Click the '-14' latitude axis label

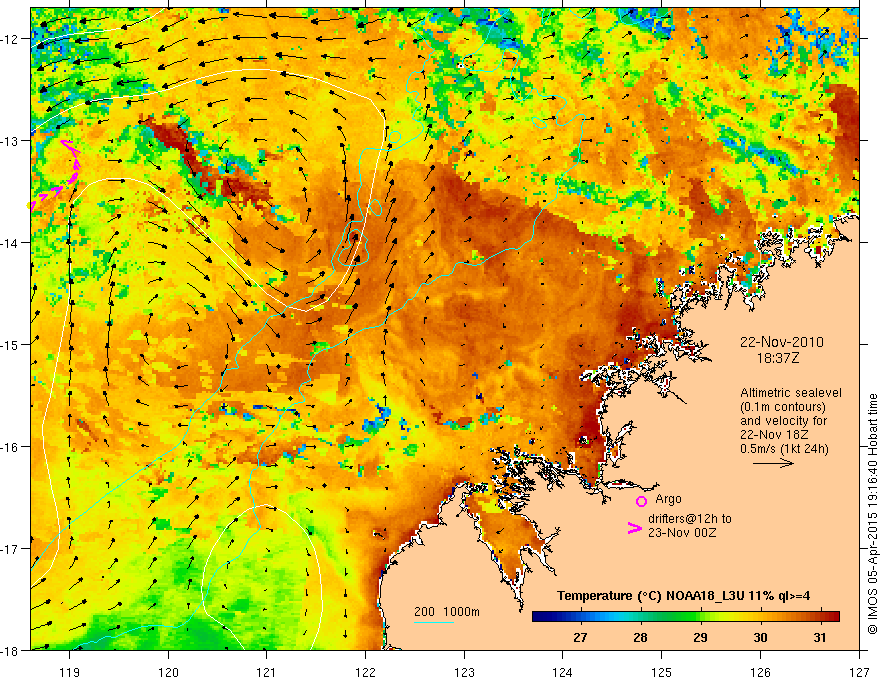[10, 243]
